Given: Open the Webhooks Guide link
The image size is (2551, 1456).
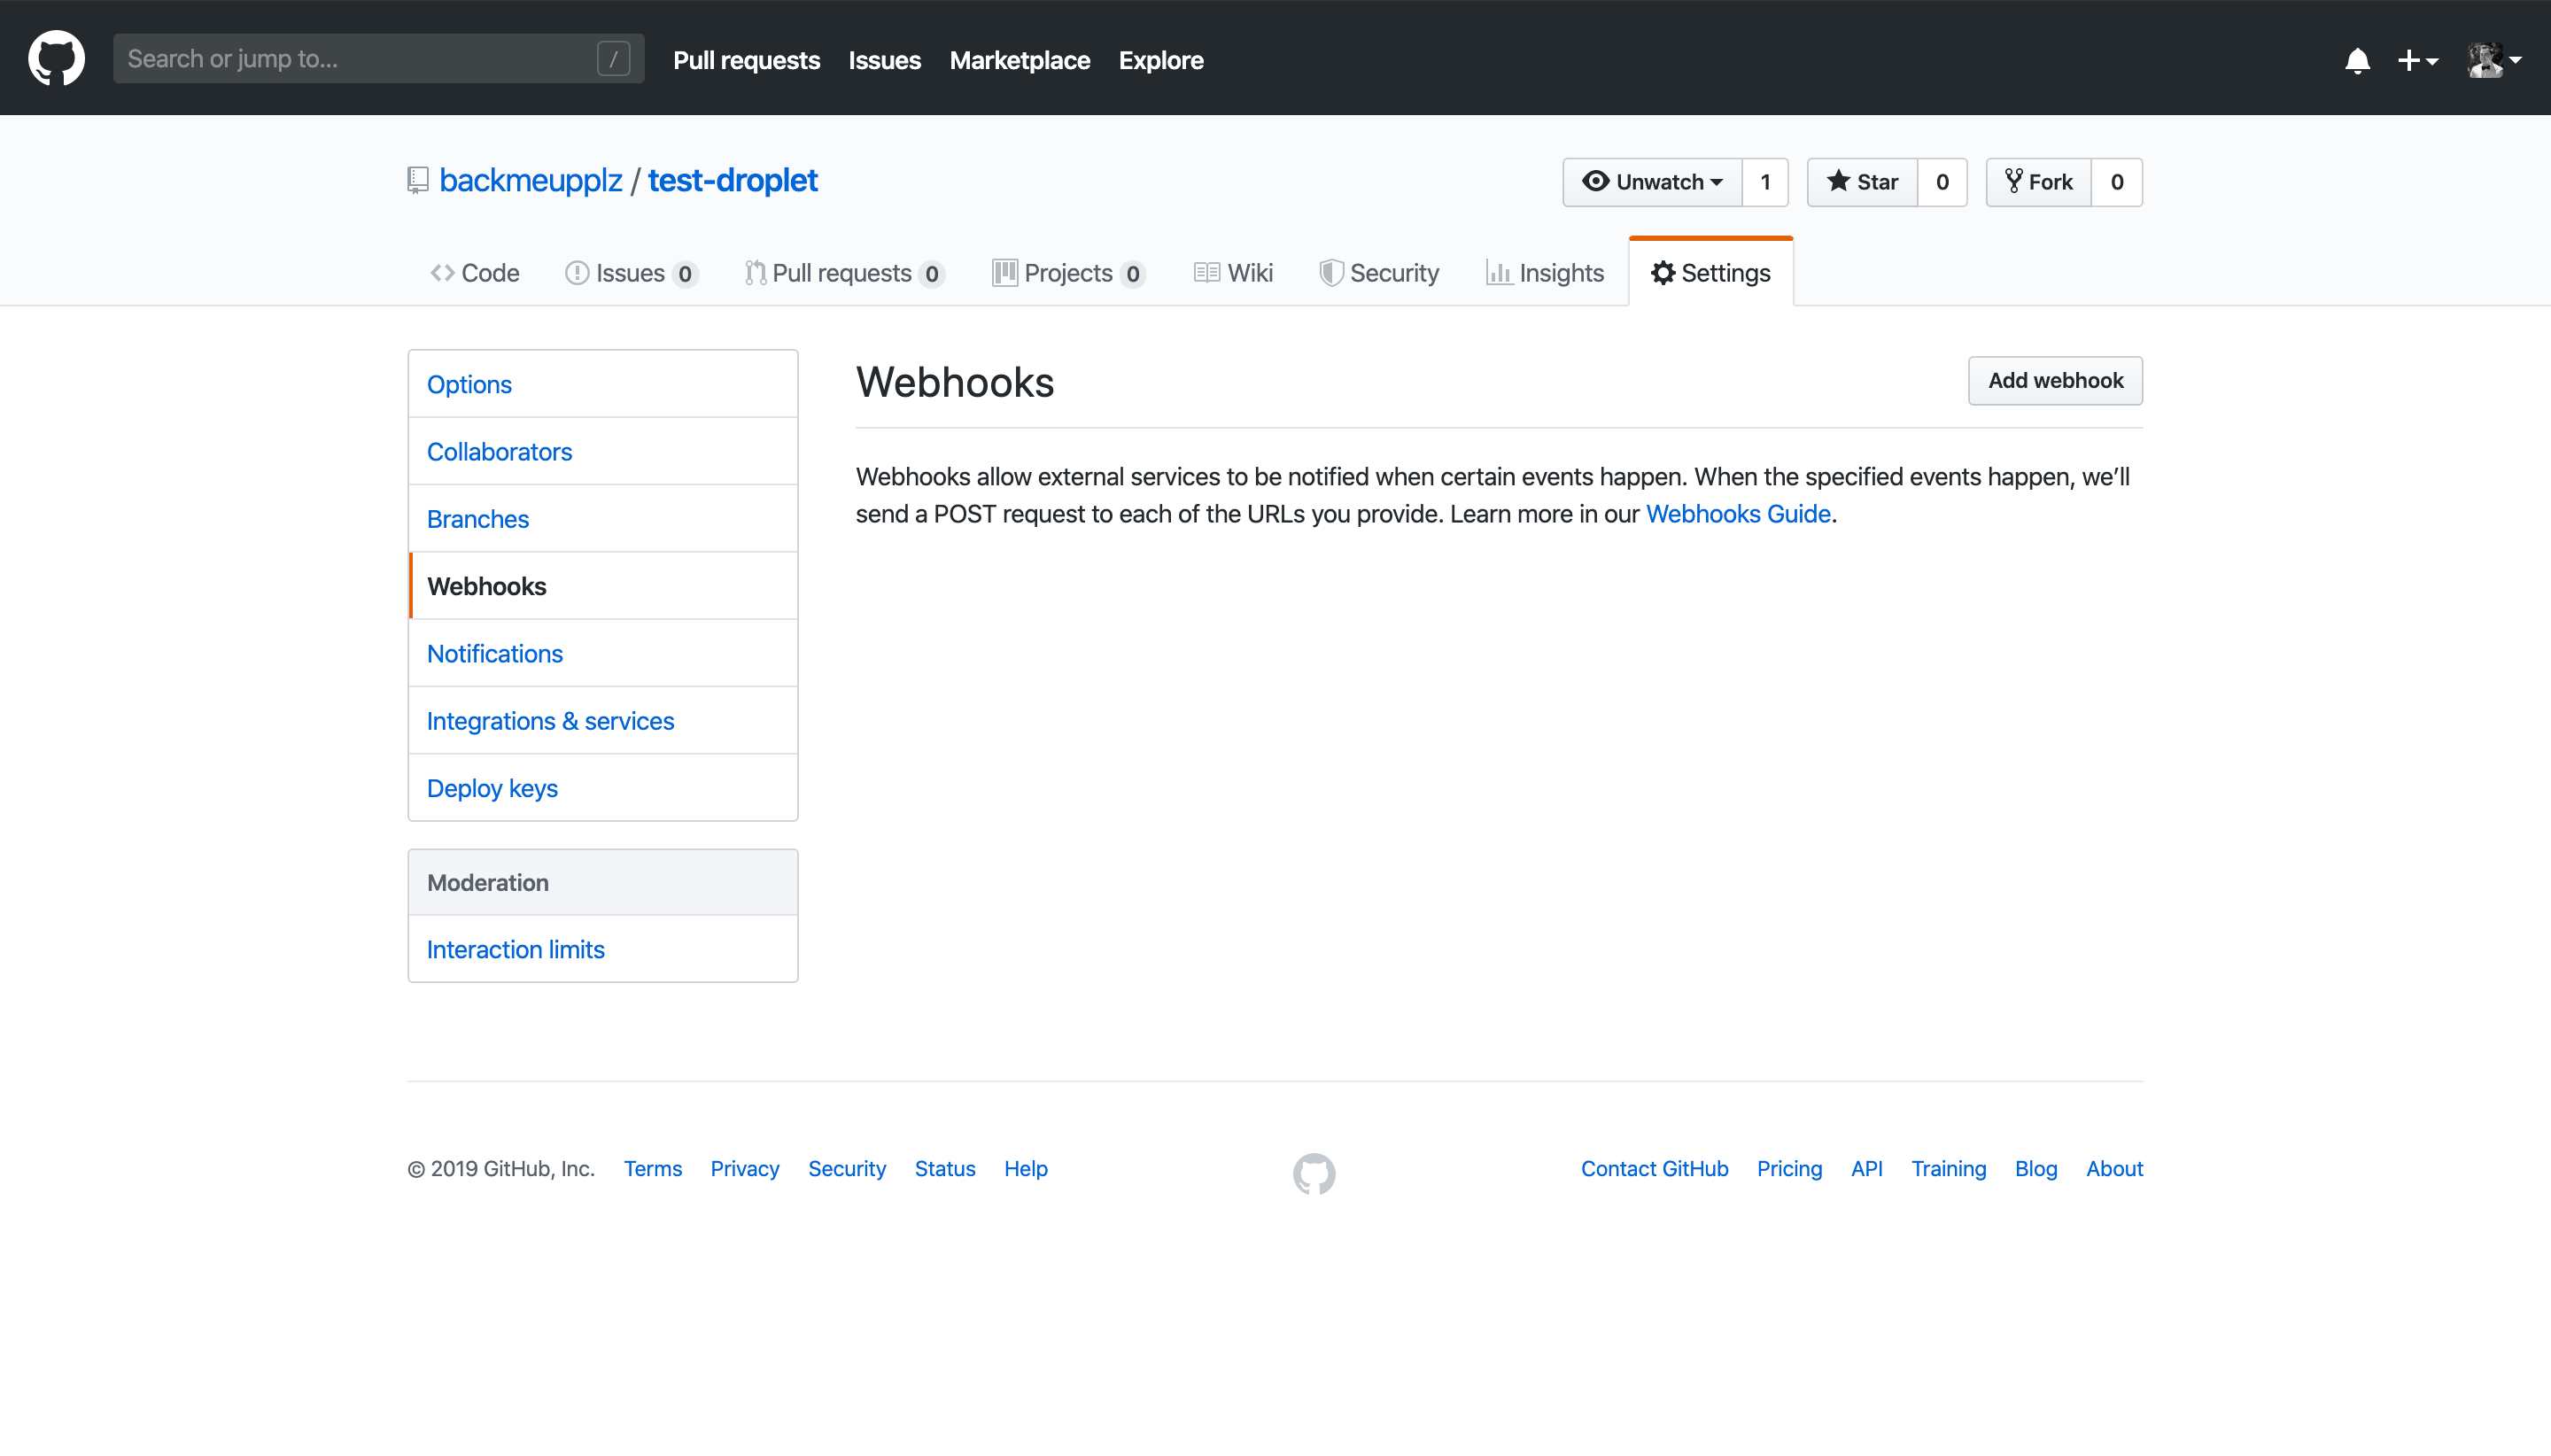Looking at the screenshot, I should 1738,514.
